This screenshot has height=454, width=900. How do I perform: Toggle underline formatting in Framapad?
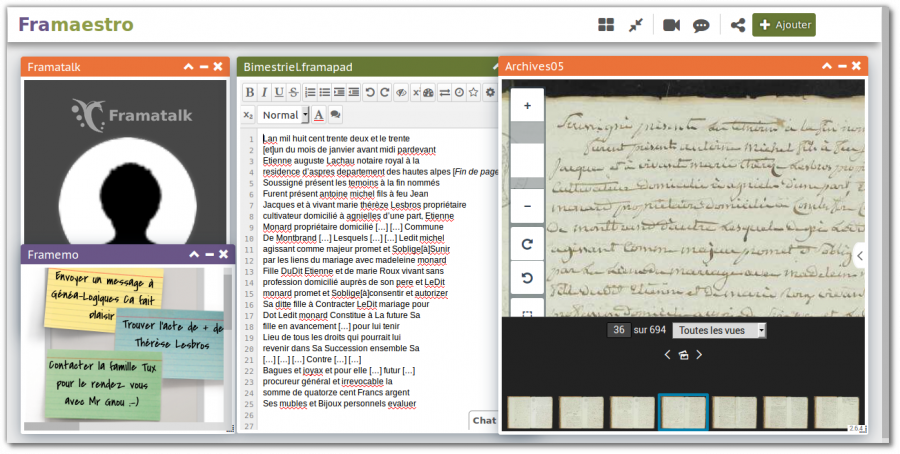pos(279,92)
